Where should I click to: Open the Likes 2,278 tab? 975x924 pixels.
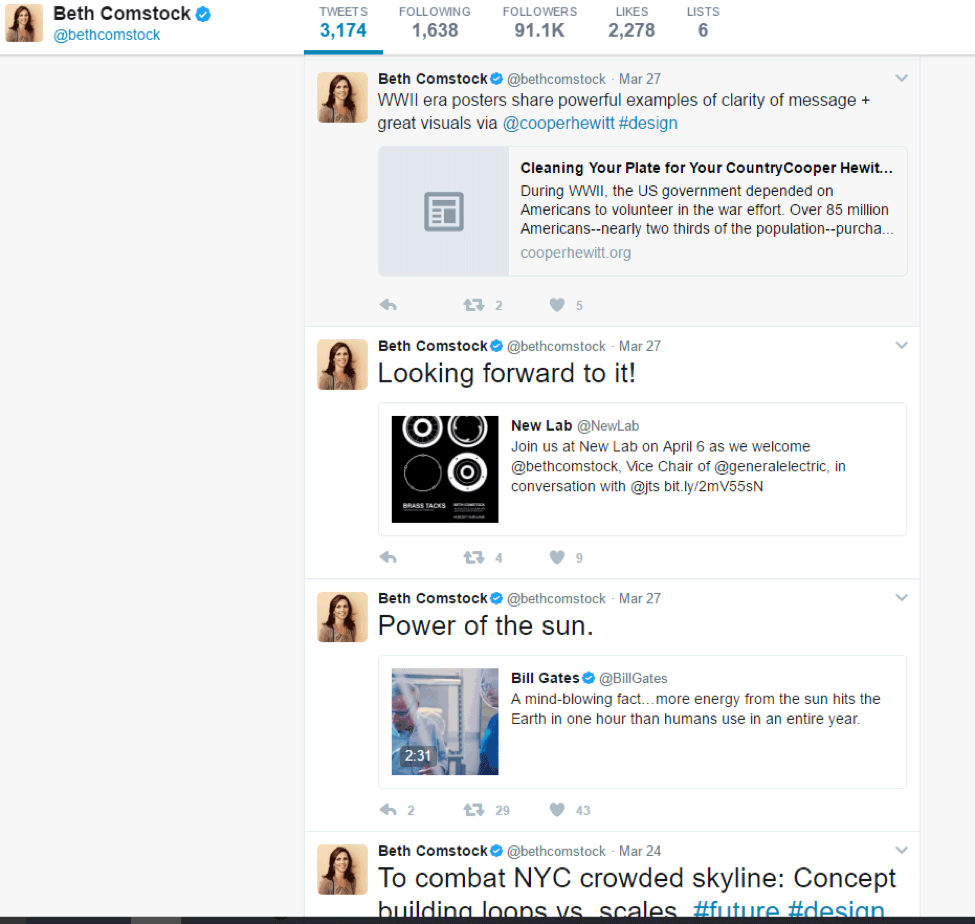point(632,24)
